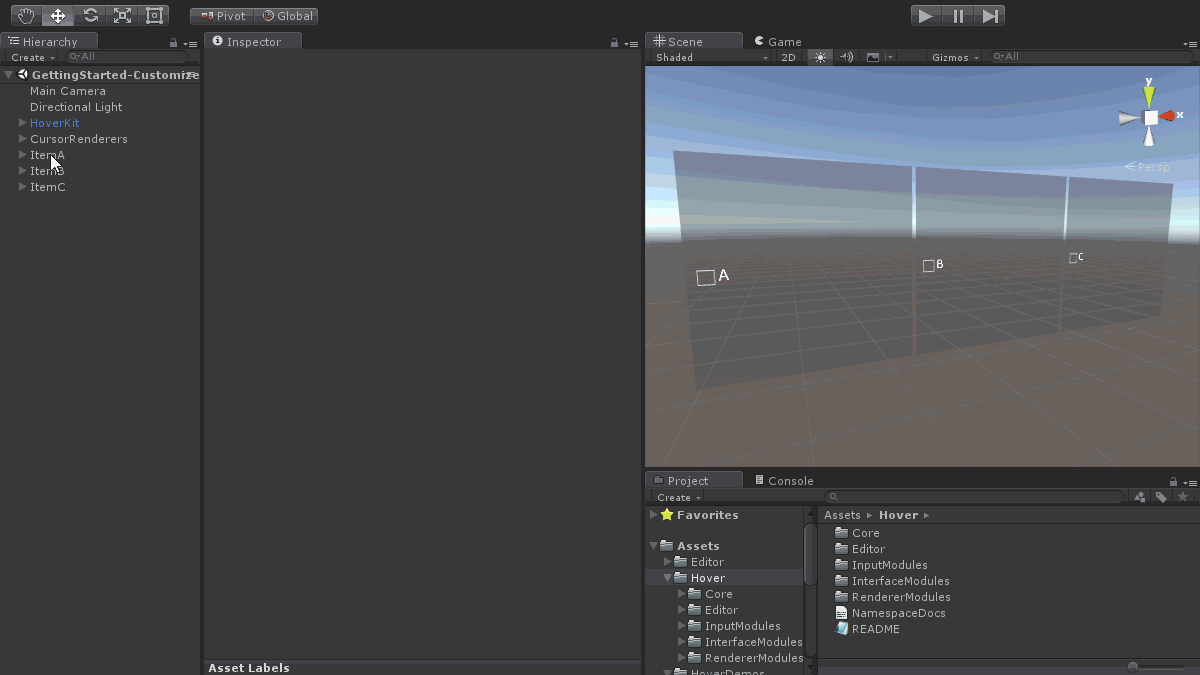This screenshot has height=675, width=1200.
Task: Select the Hand tool in toolbar
Action: 26,16
